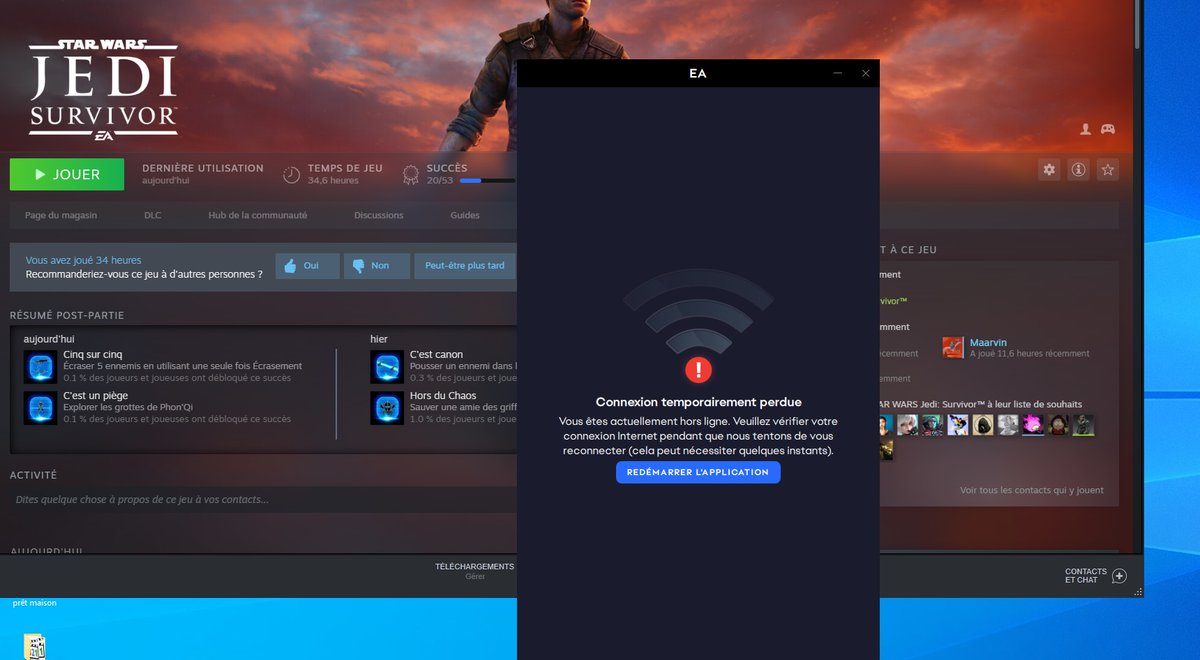Click the clock icon next to Temps de jeu
The height and width of the screenshot is (660, 1200).
point(291,174)
